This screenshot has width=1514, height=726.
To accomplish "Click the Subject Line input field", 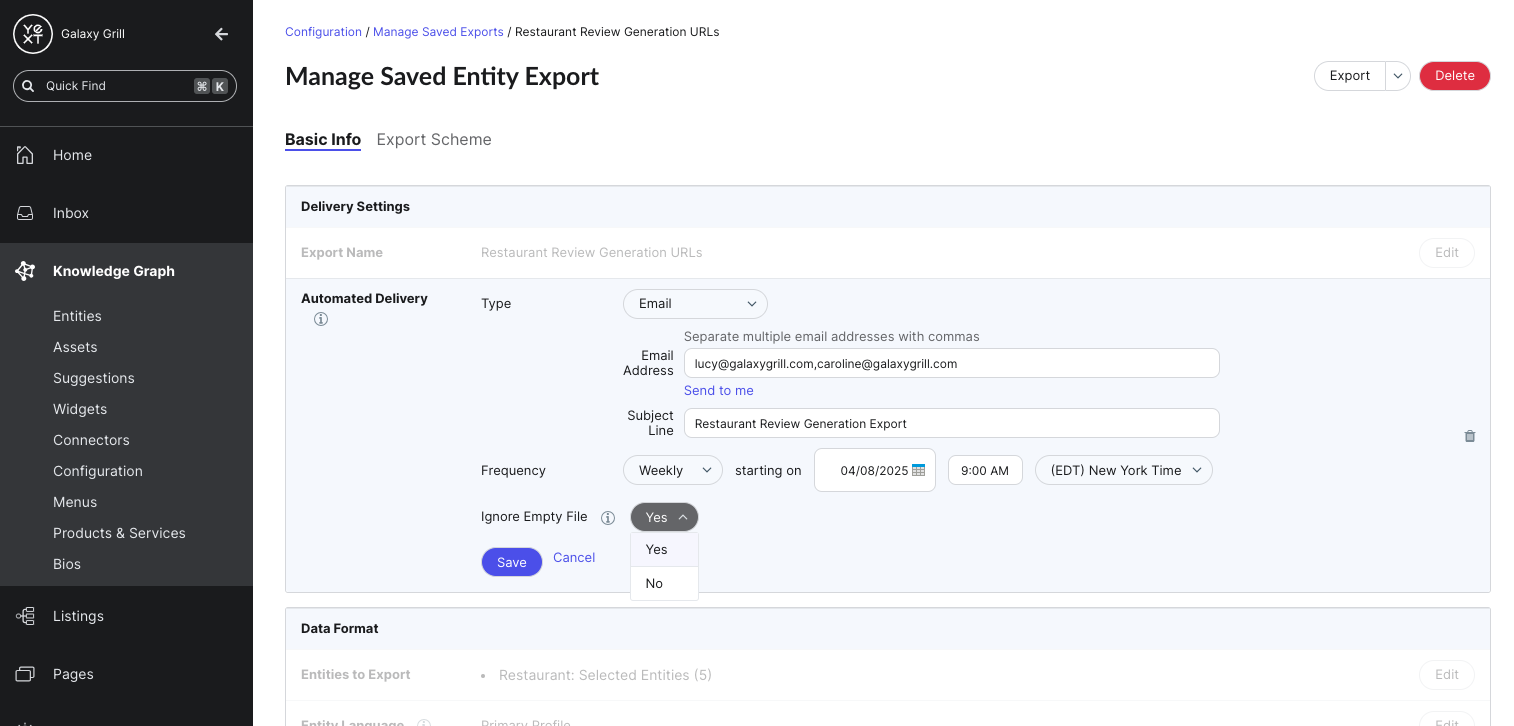I will (x=950, y=423).
